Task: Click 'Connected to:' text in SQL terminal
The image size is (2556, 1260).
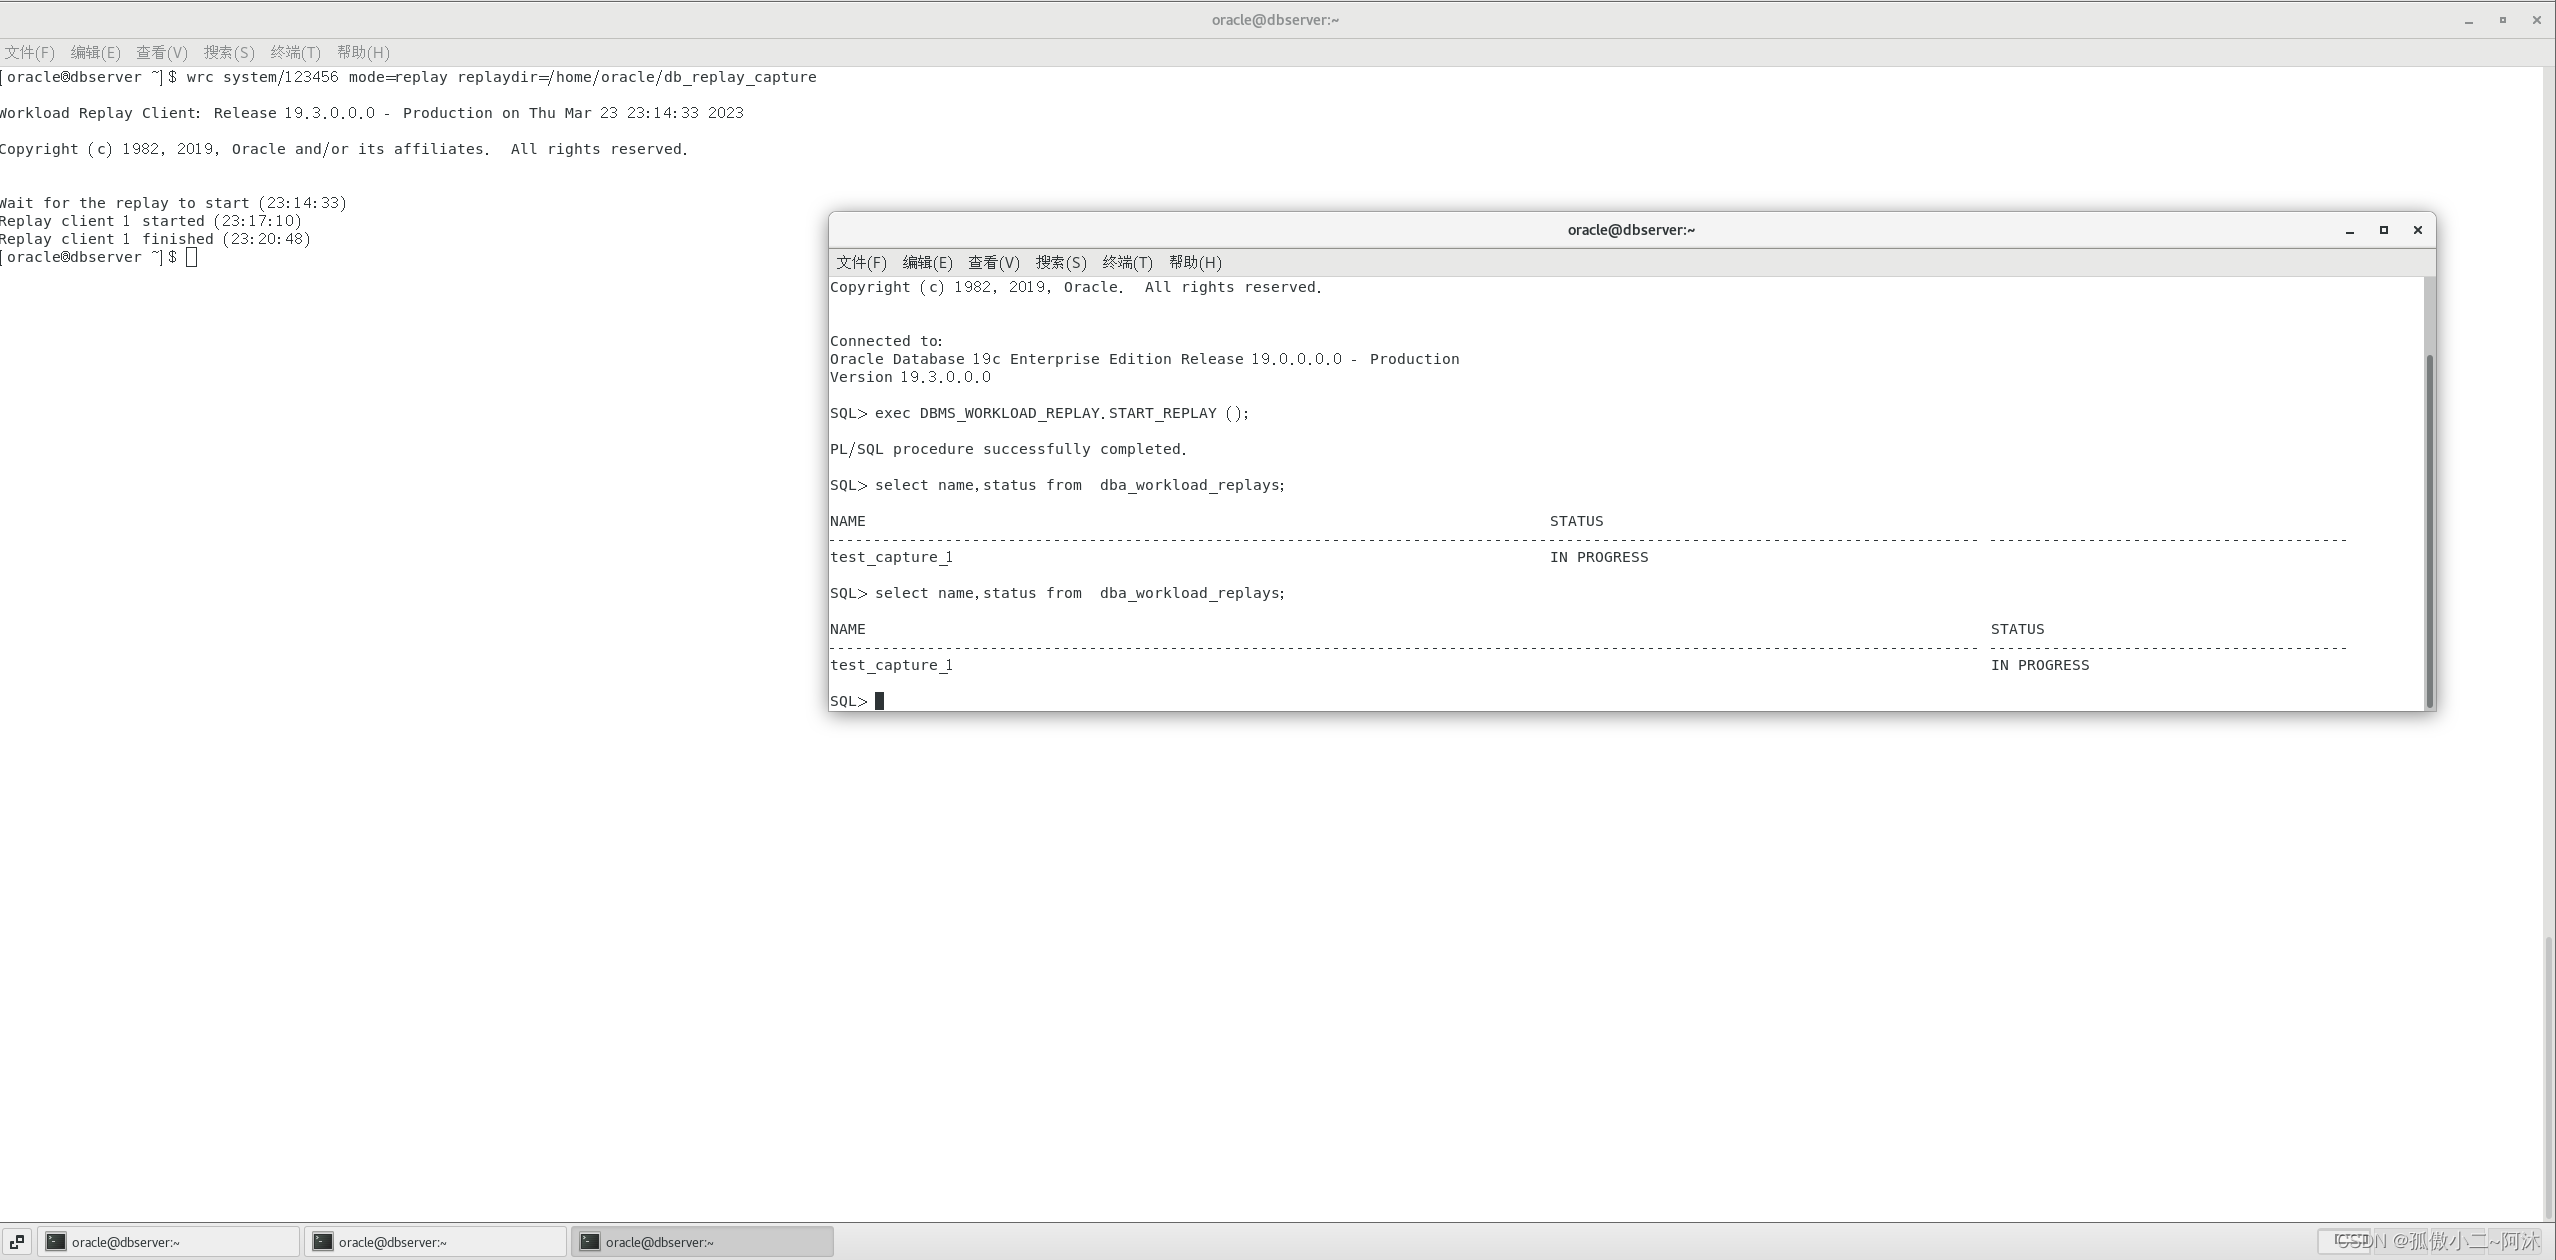Action: click(x=886, y=341)
